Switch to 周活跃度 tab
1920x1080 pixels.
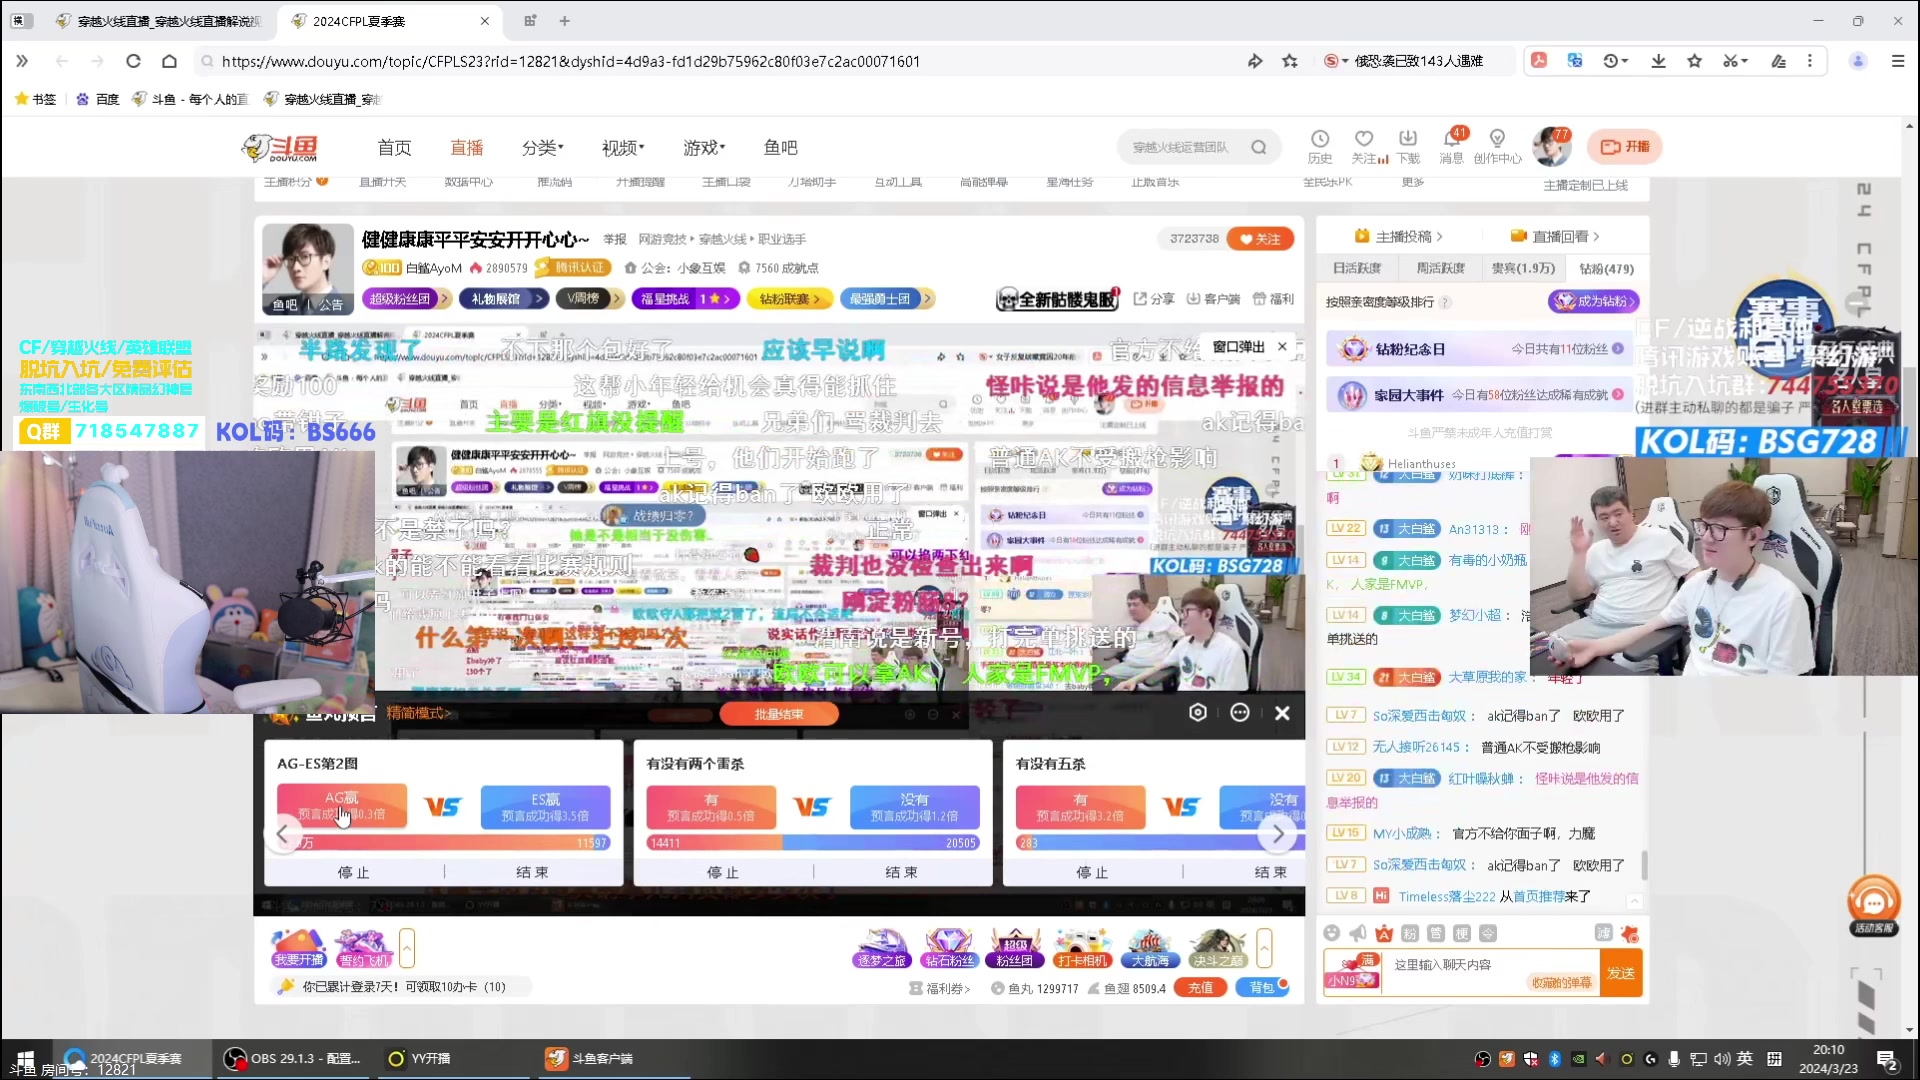point(1440,268)
